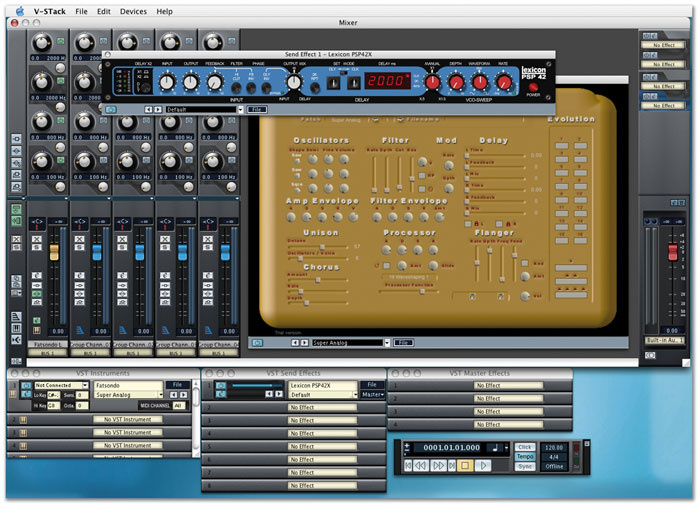700x507 pixels.
Task: Open edit (e) button on the third Group Channel
Action: pyautogui.click(x=165, y=276)
